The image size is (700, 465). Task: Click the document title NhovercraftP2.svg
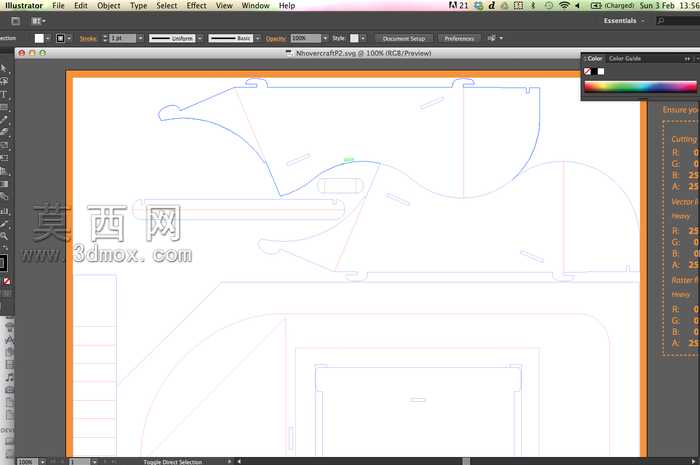pos(363,53)
